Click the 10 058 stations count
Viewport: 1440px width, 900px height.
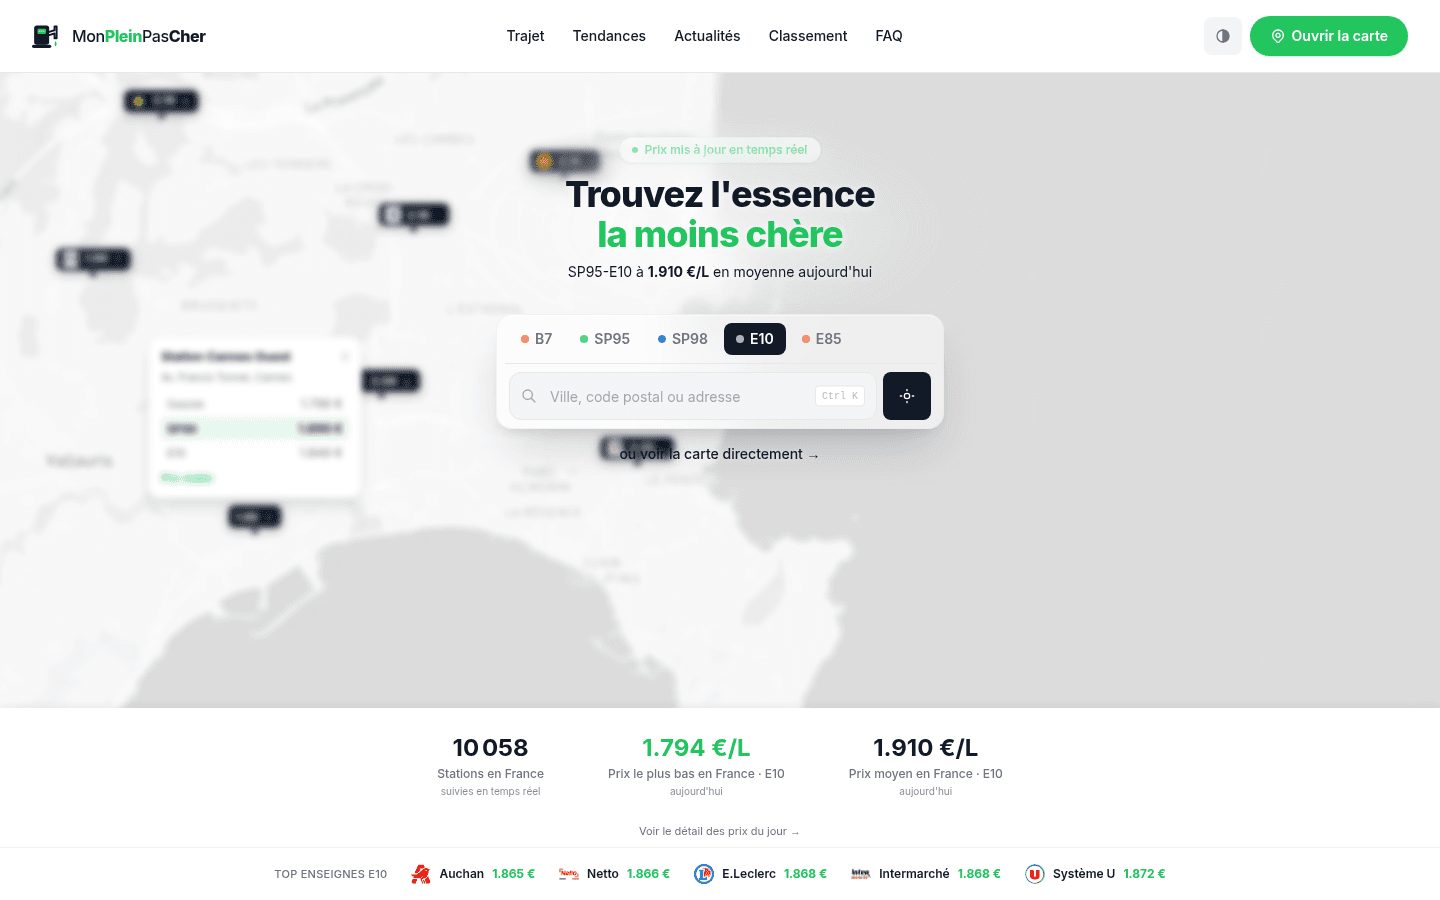click(x=490, y=748)
